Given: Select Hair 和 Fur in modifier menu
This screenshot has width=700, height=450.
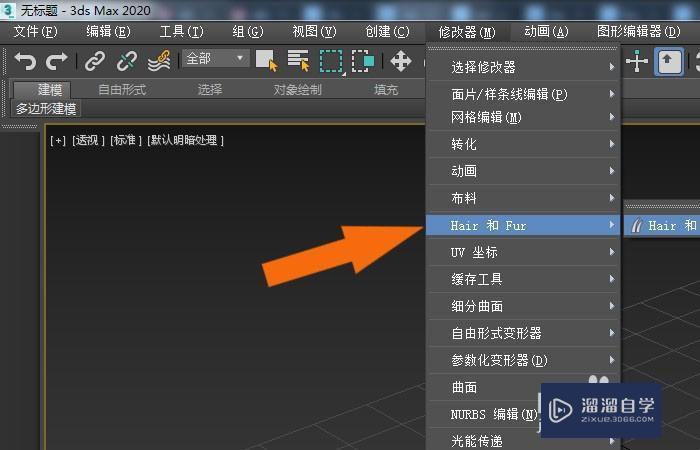Looking at the screenshot, I should coord(523,225).
